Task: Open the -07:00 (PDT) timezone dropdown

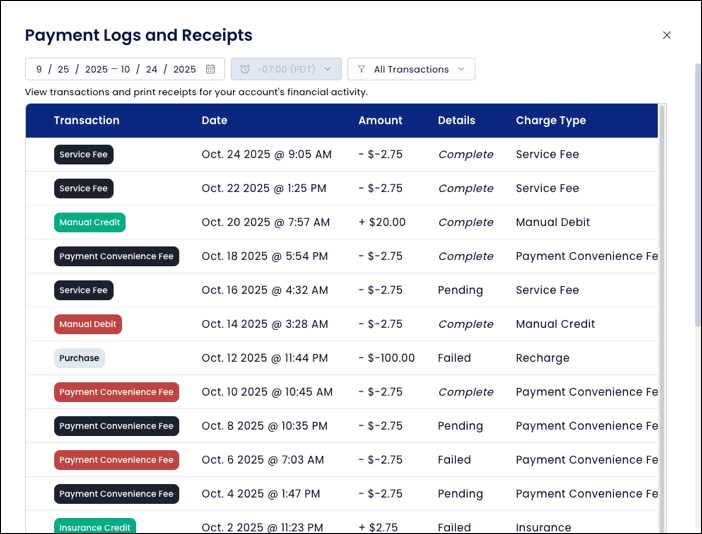Action: point(286,69)
